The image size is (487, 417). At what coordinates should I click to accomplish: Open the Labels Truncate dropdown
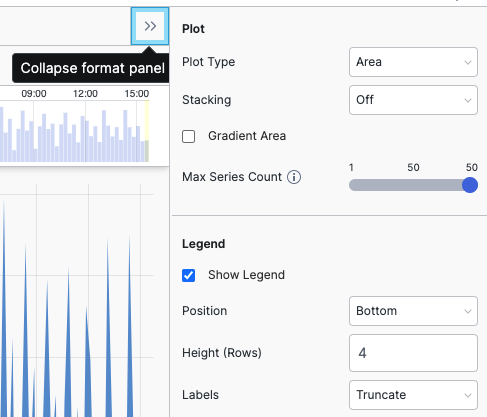pos(413,395)
